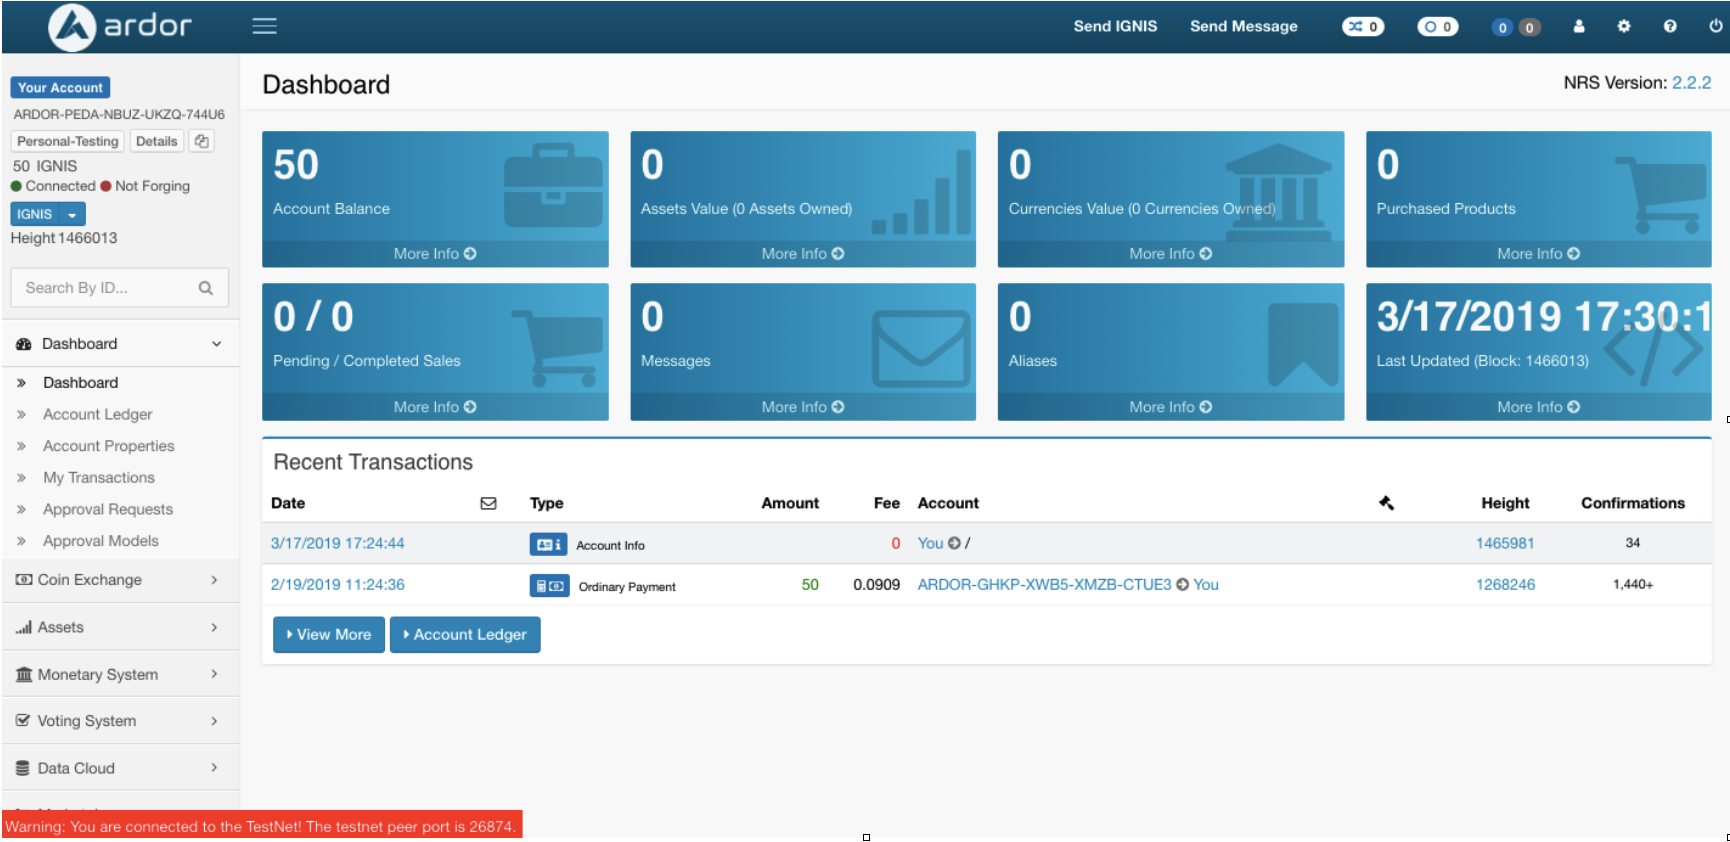The image size is (1730, 842).
Task: Open settings via the gear icon
Action: click(1624, 26)
